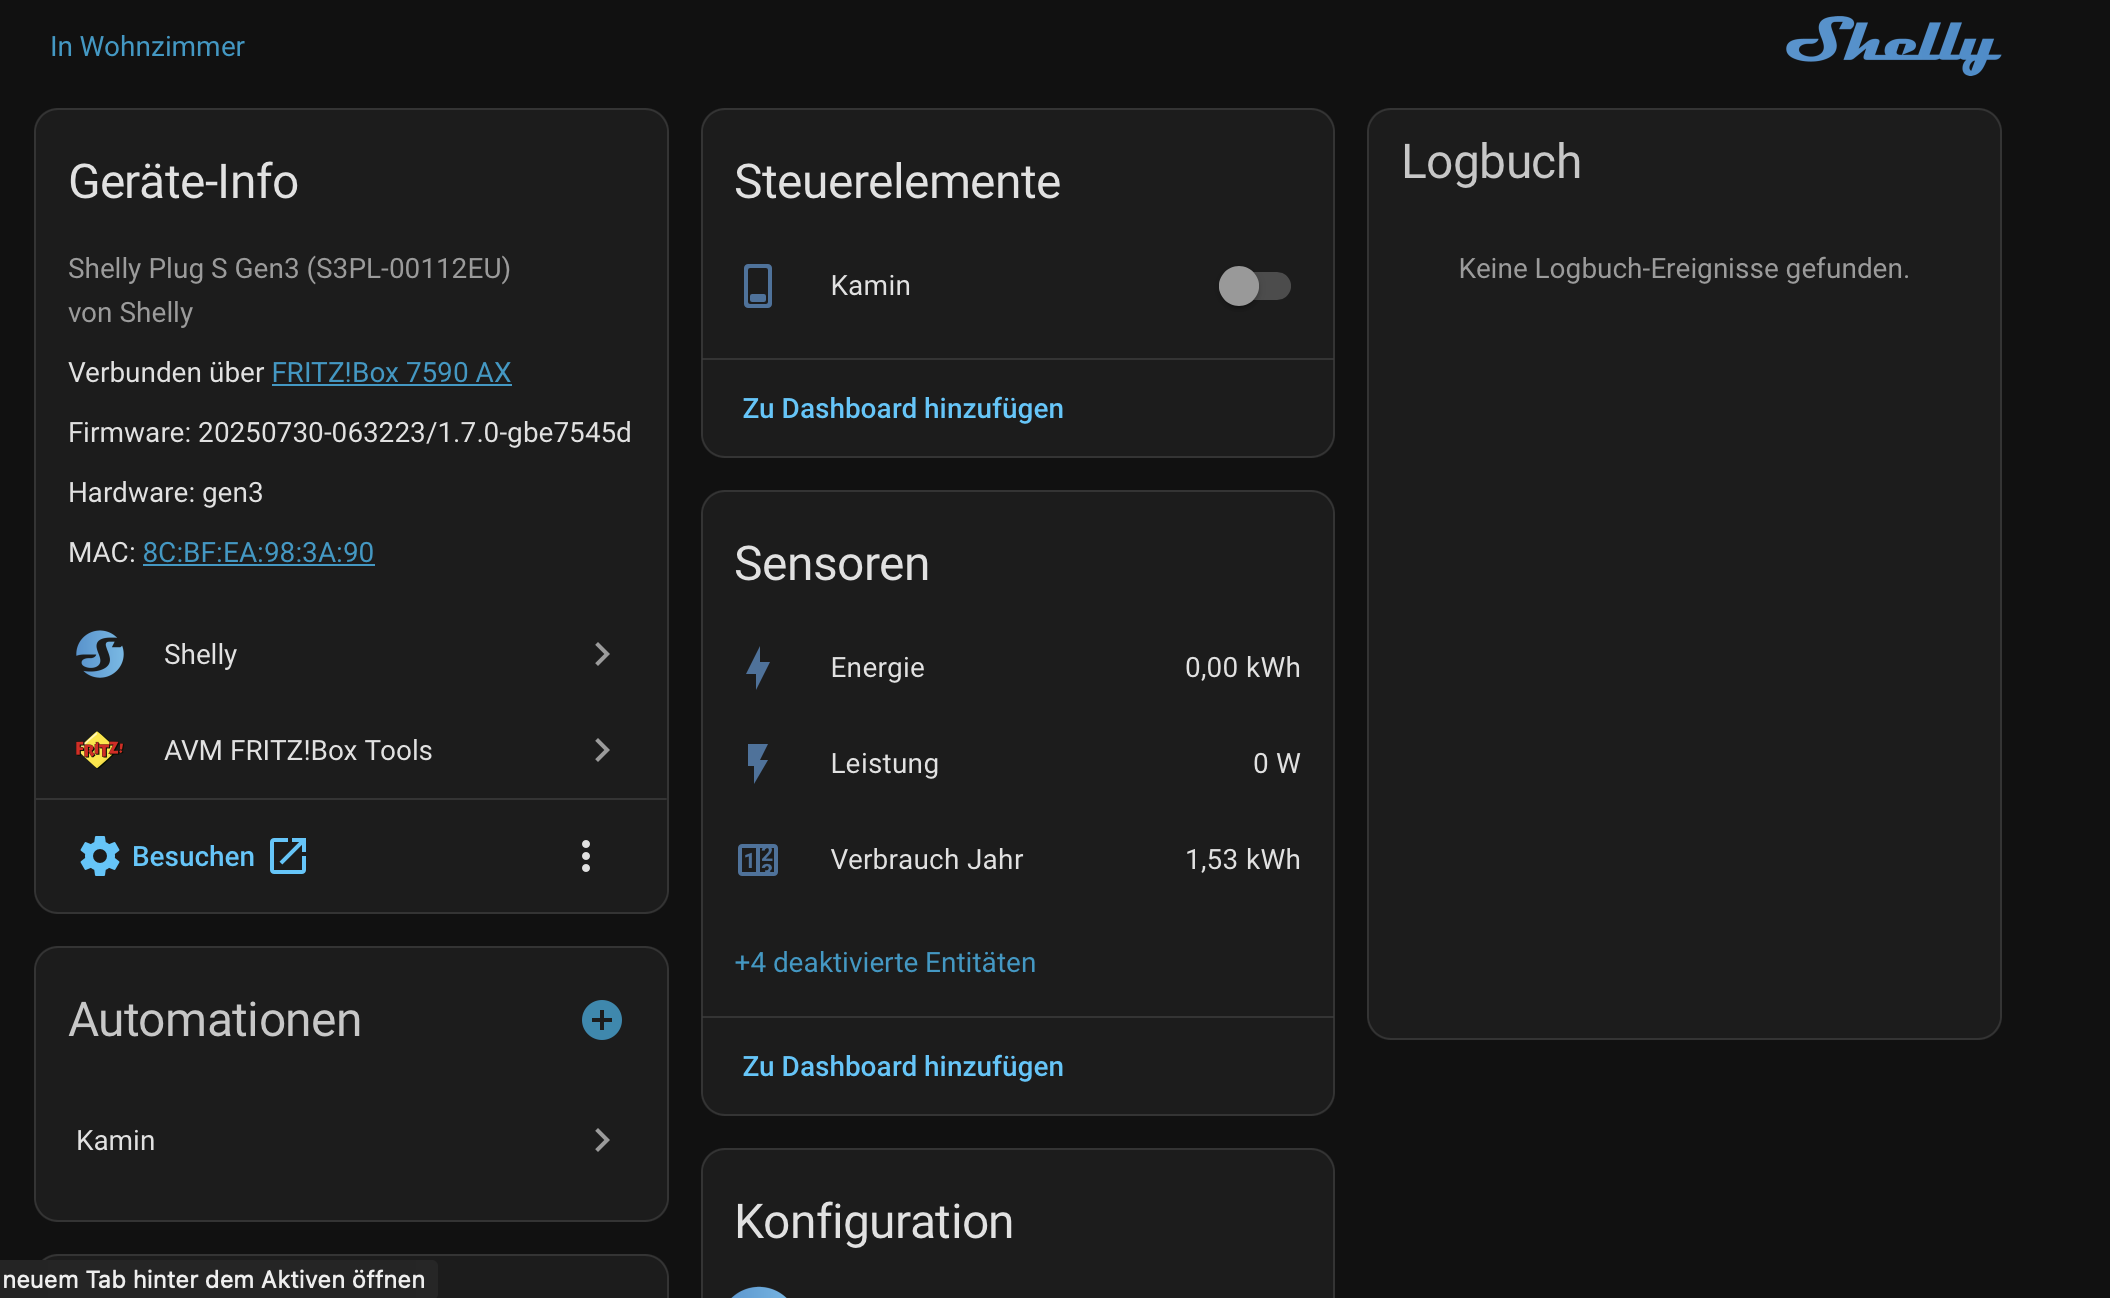2110x1298 pixels.
Task: Click the MAC address link
Action: point(258,552)
